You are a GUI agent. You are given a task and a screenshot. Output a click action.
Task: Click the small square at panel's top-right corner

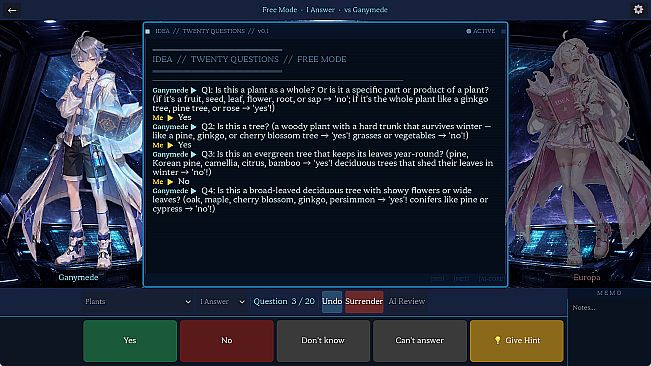pyautogui.click(x=503, y=31)
